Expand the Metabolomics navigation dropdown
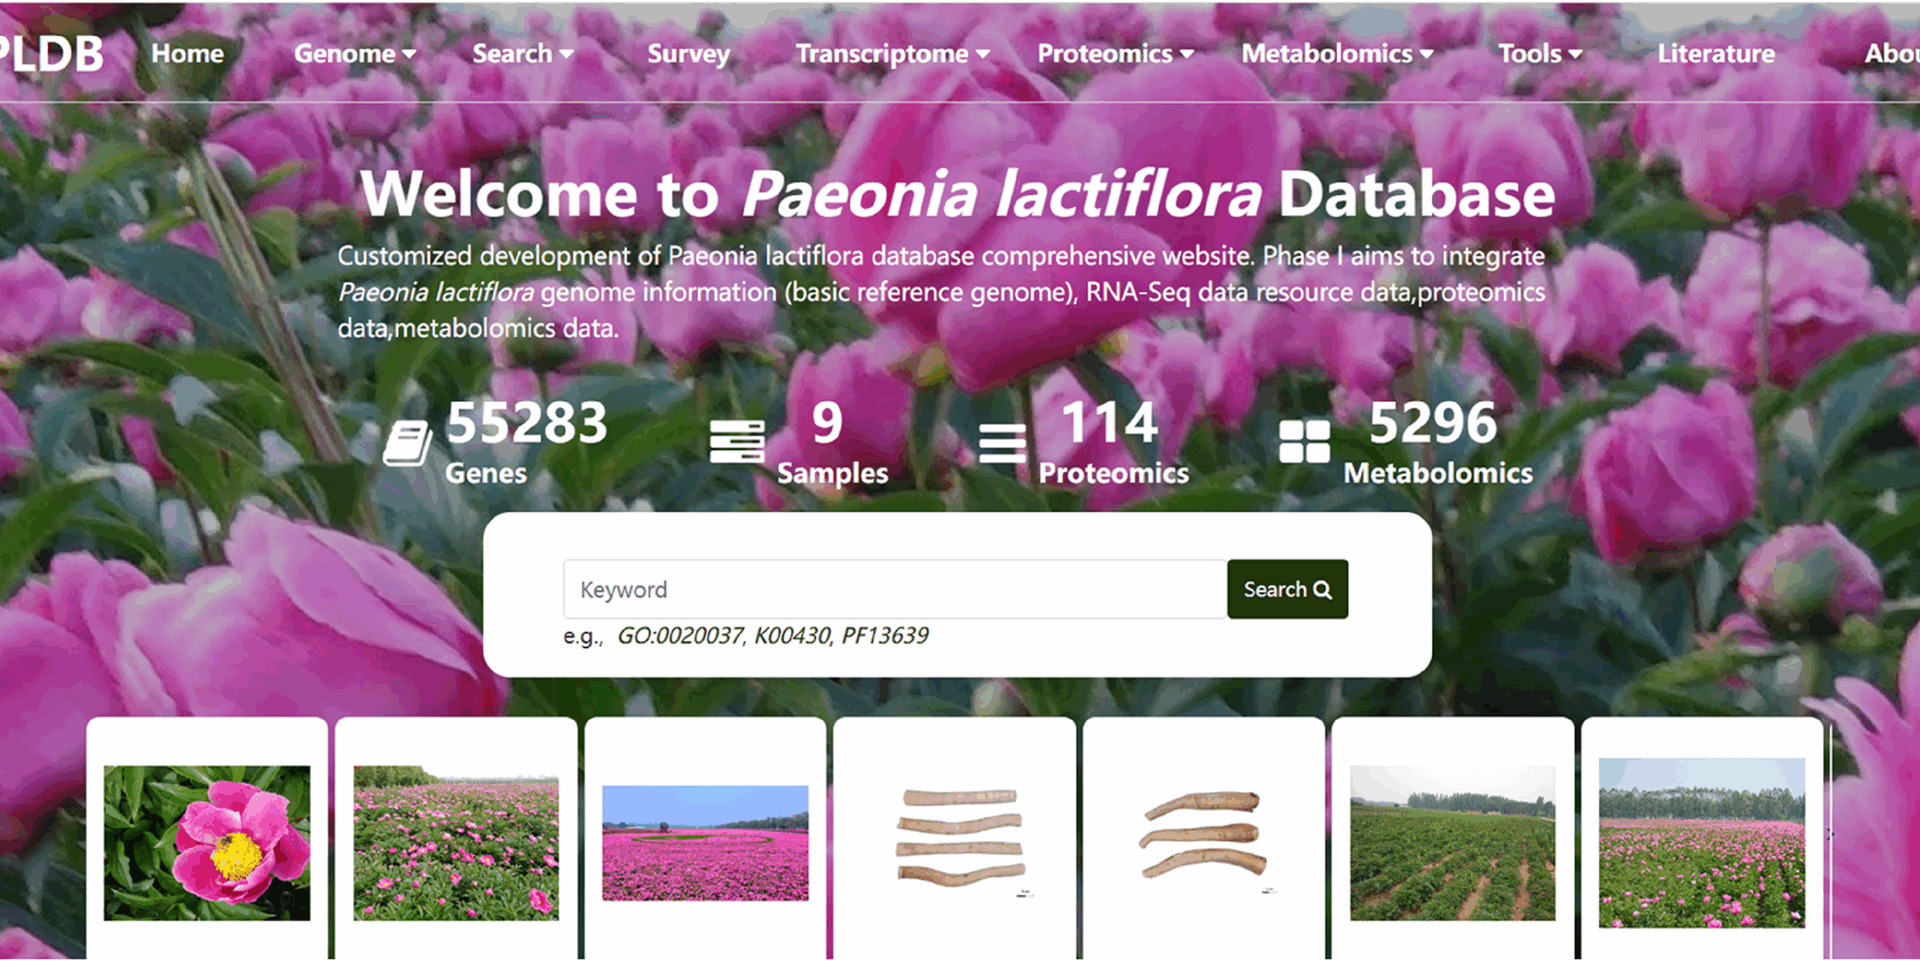Viewport: 1920px width, 961px height. coord(1337,54)
